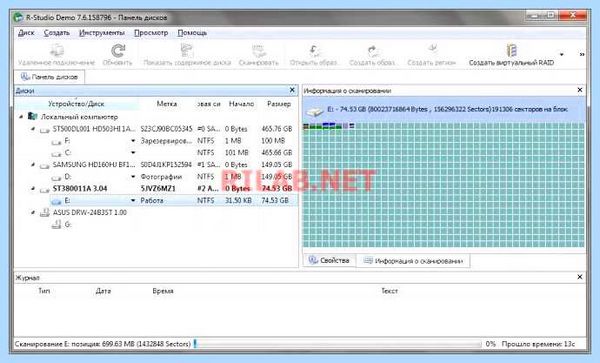Select the D: partition icon
The height and width of the screenshot is (363, 600).
56,178
